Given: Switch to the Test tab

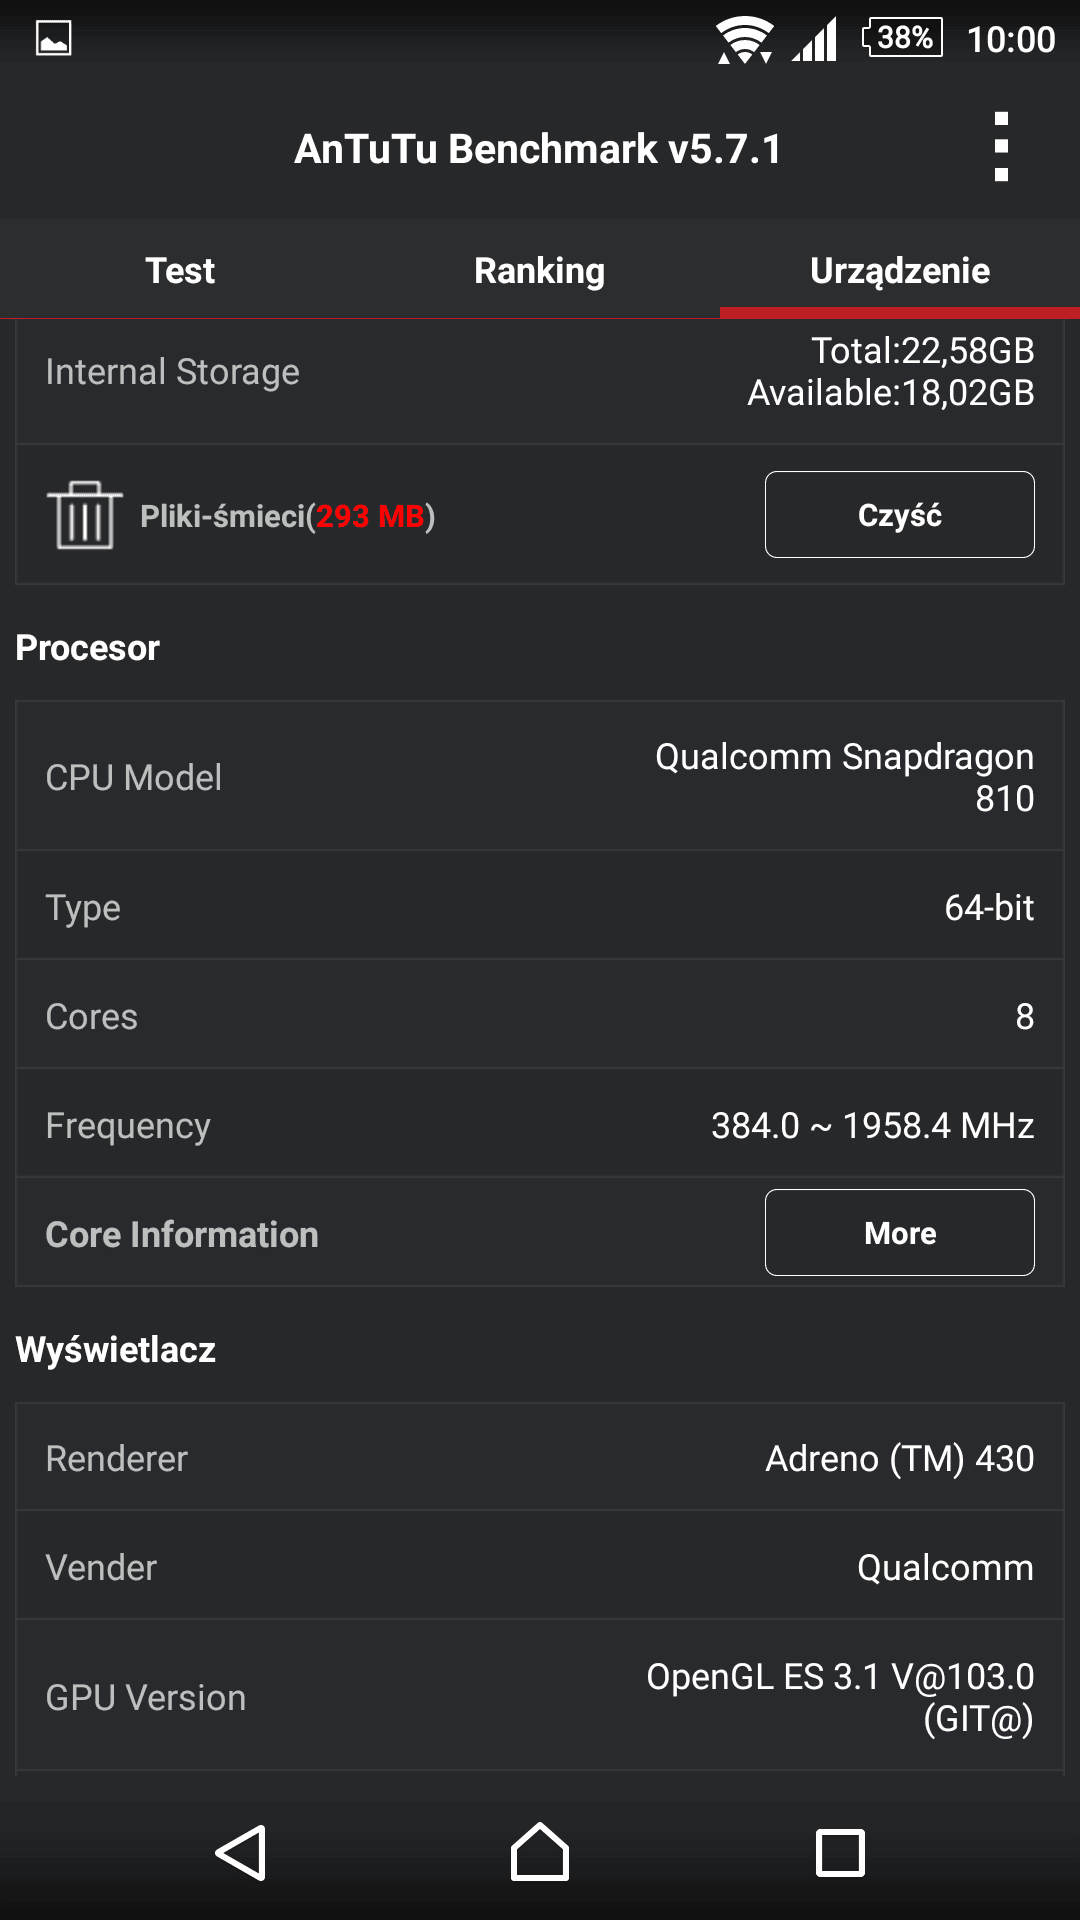Looking at the screenshot, I should coord(180,271).
